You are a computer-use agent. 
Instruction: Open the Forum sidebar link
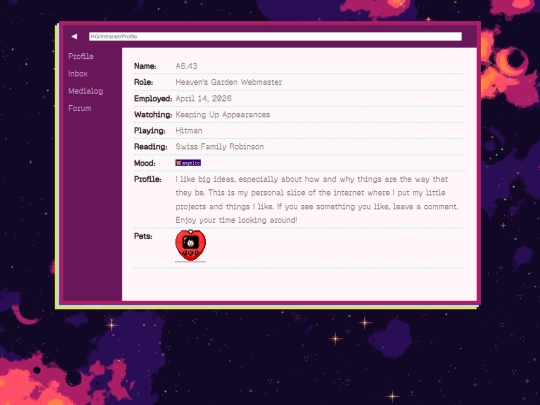(80, 108)
